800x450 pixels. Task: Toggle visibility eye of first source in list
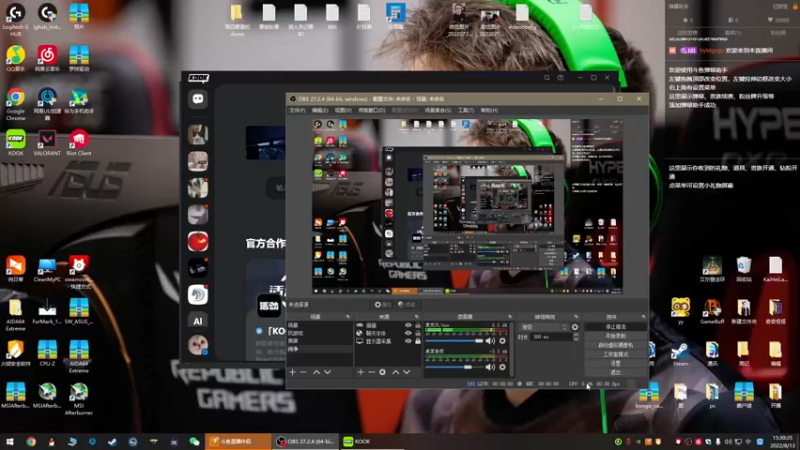[408, 325]
